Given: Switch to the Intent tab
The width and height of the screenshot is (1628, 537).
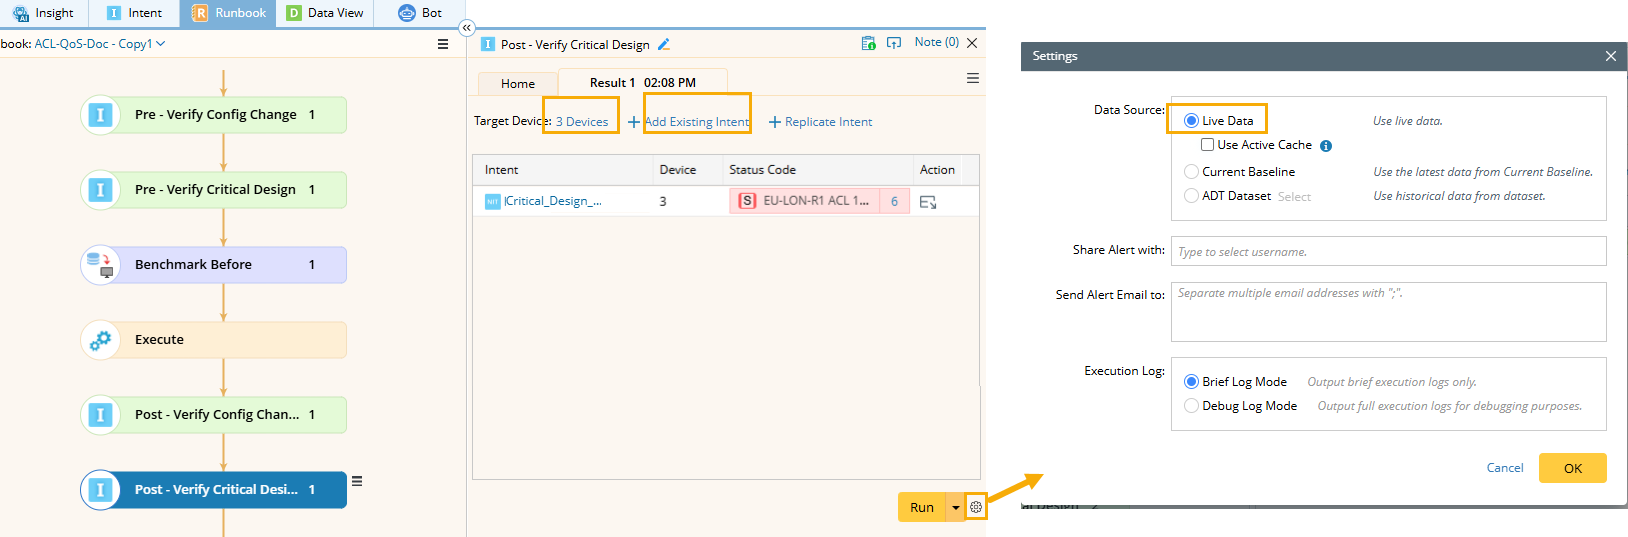Looking at the screenshot, I should tap(134, 13).
